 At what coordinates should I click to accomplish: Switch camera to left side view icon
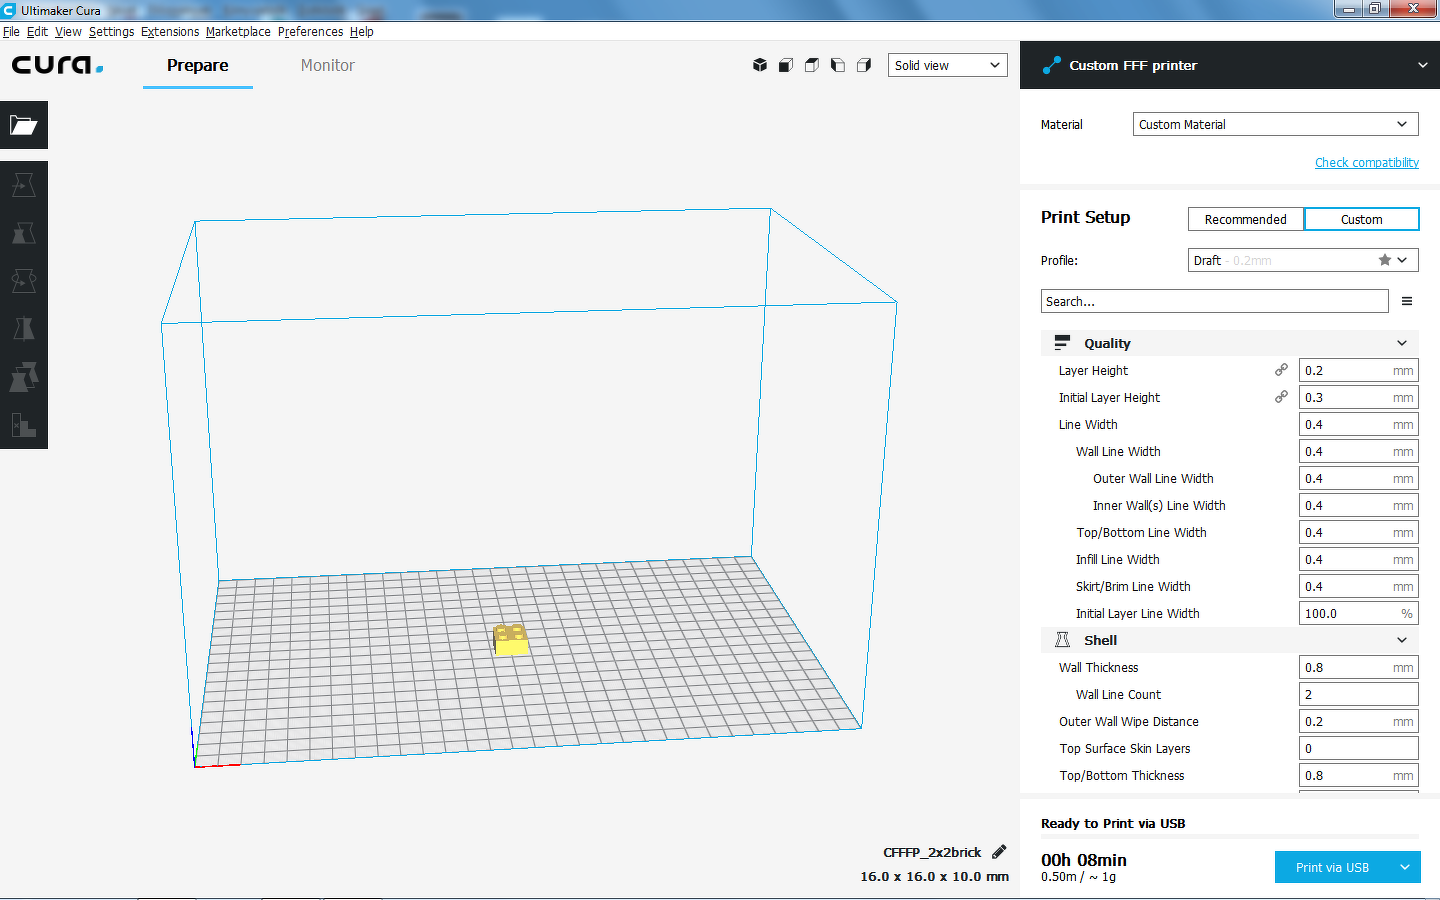pyautogui.click(x=838, y=65)
